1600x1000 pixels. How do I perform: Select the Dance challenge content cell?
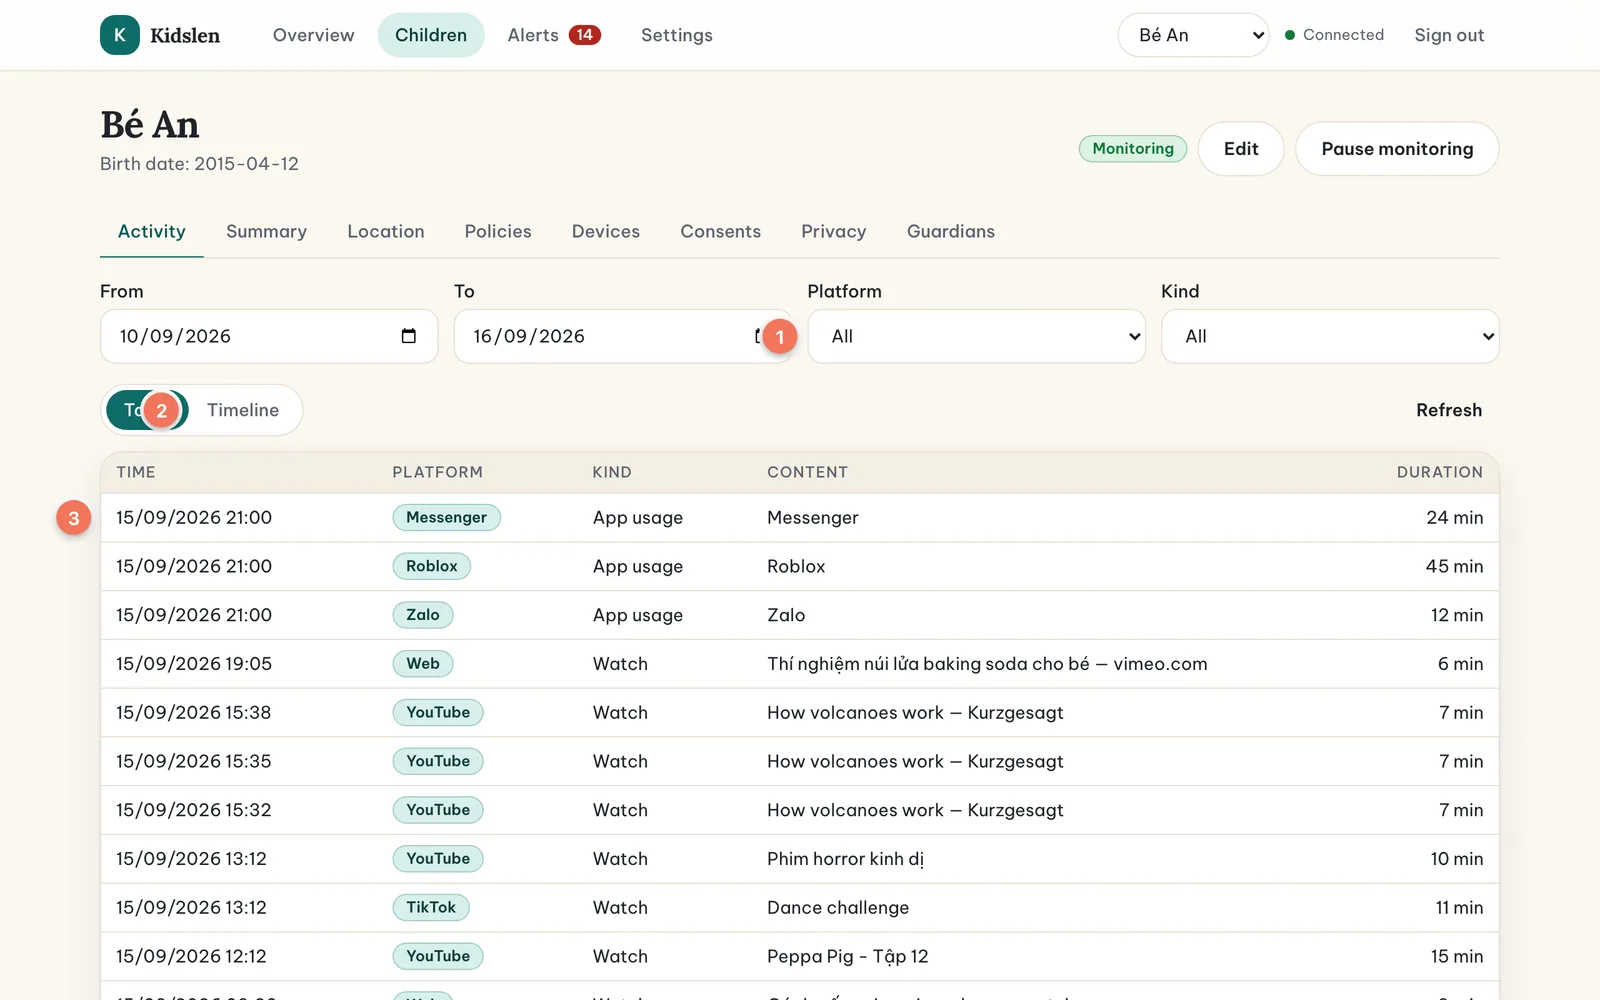[838, 908]
